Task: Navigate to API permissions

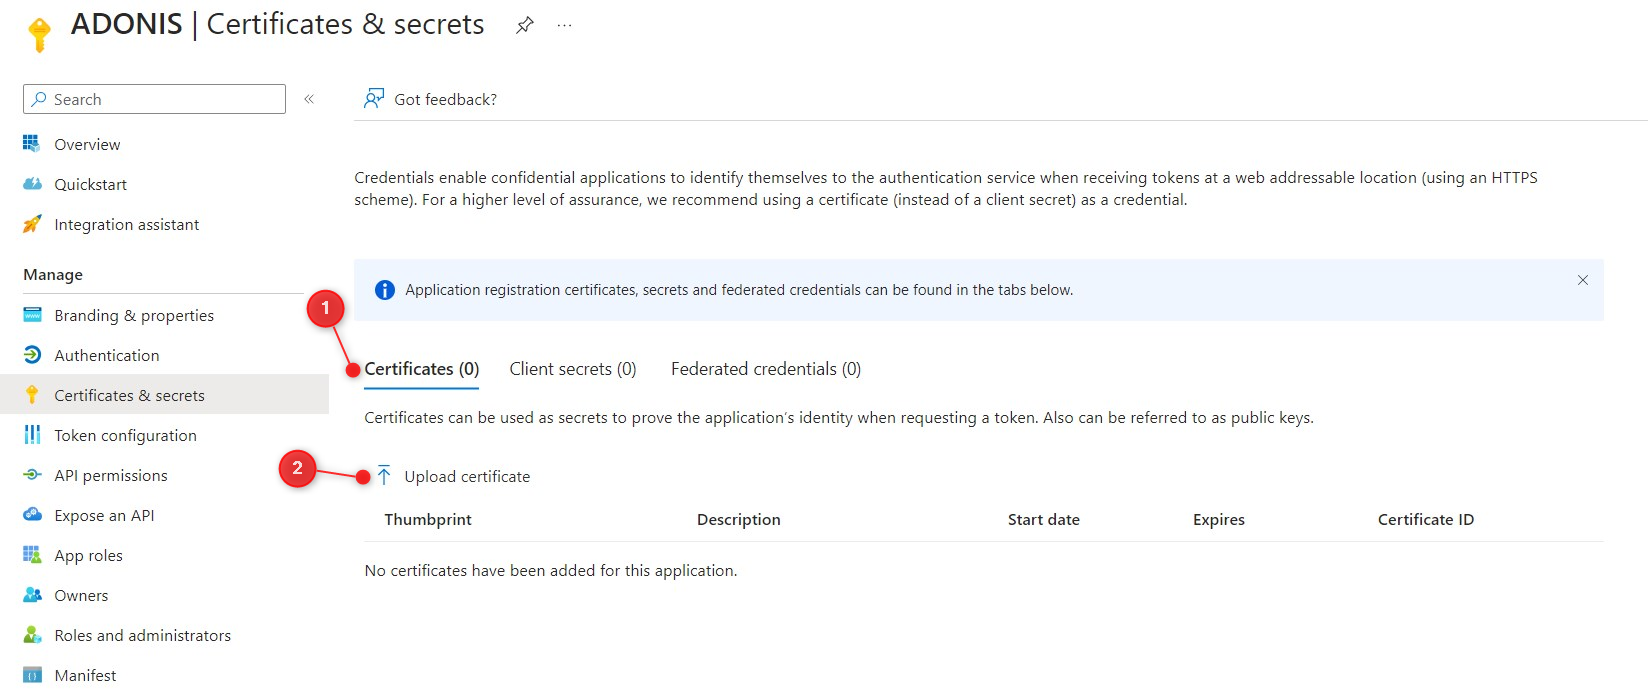Action: click(110, 476)
